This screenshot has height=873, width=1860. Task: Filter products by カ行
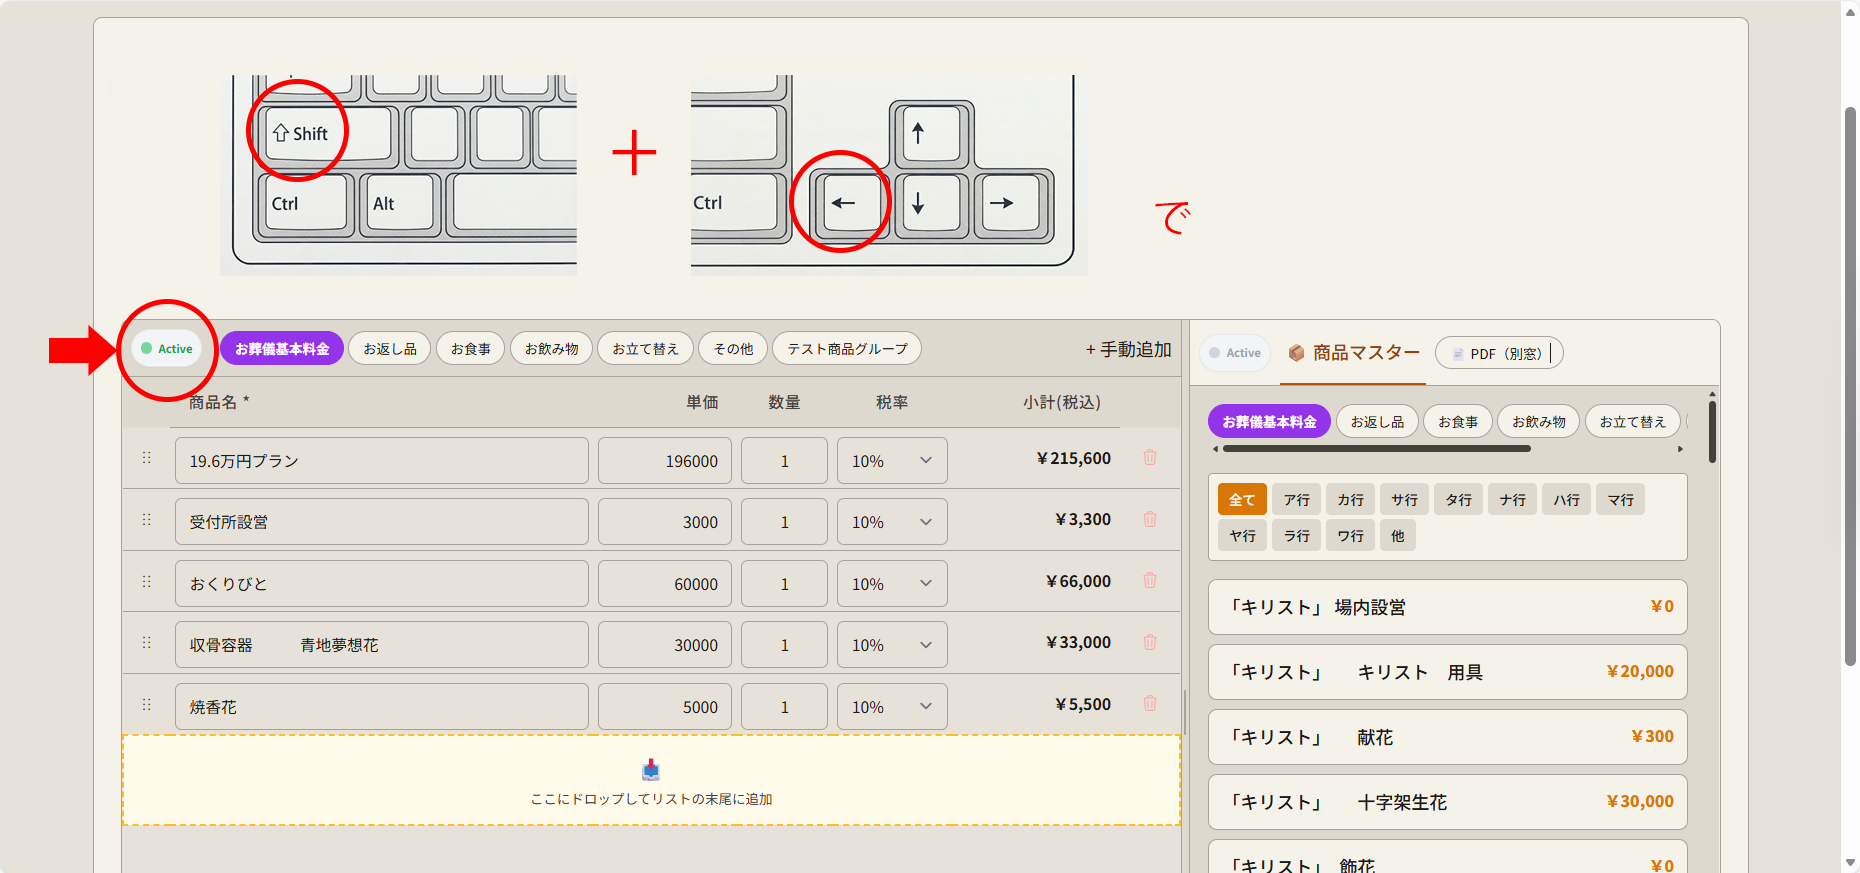click(1350, 499)
